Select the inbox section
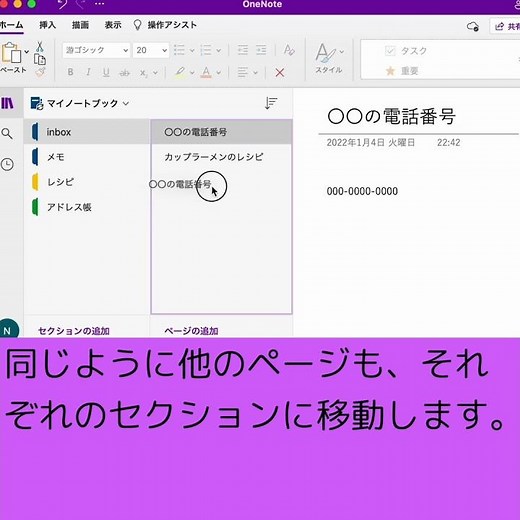This screenshot has width=520, height=520. coord(87,132)
